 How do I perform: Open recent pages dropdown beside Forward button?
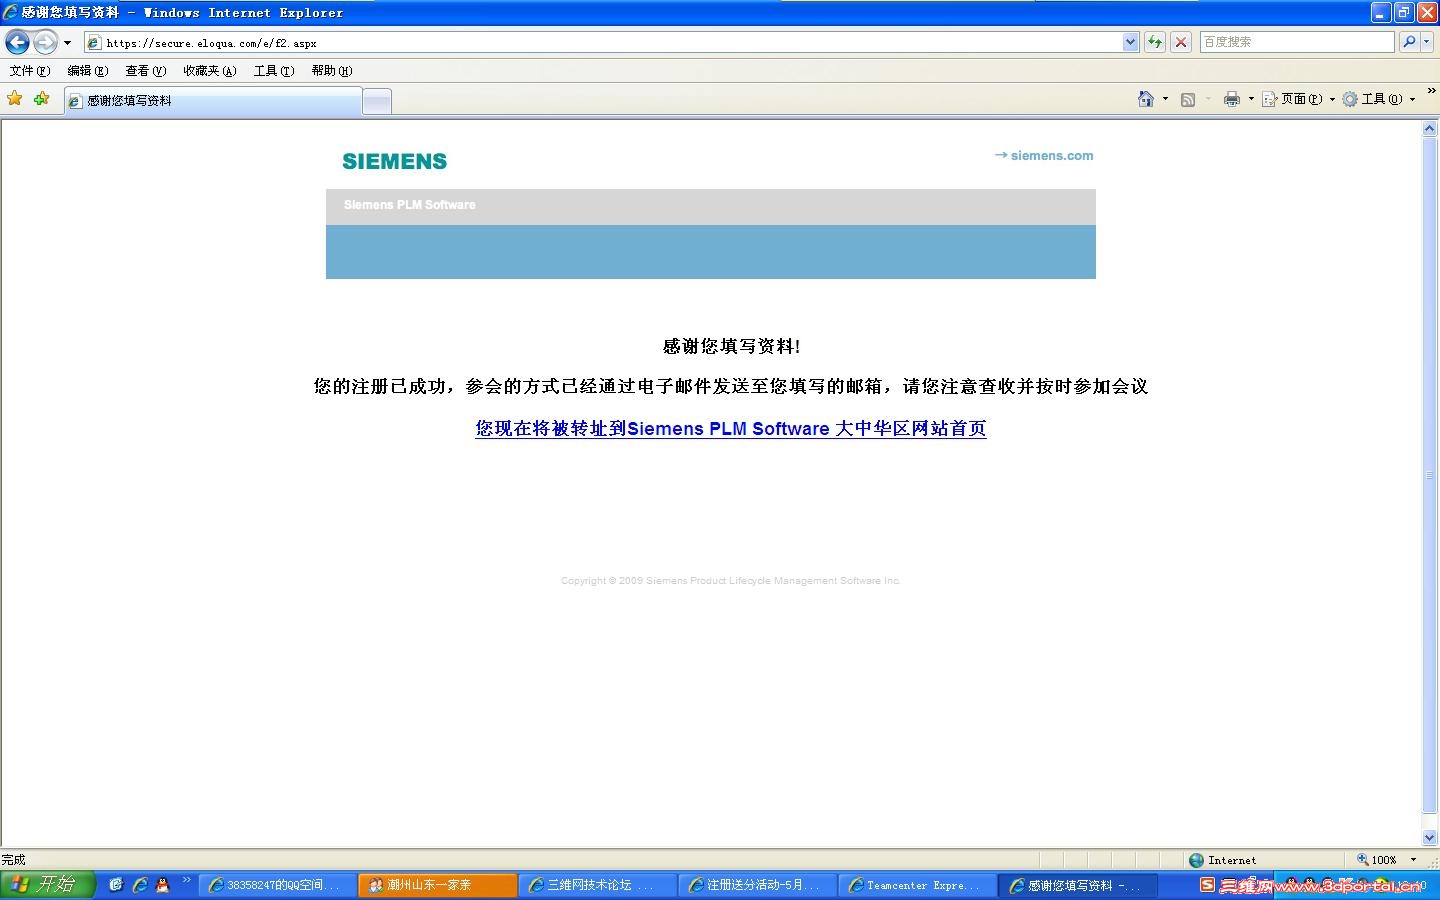pos(67,43)
